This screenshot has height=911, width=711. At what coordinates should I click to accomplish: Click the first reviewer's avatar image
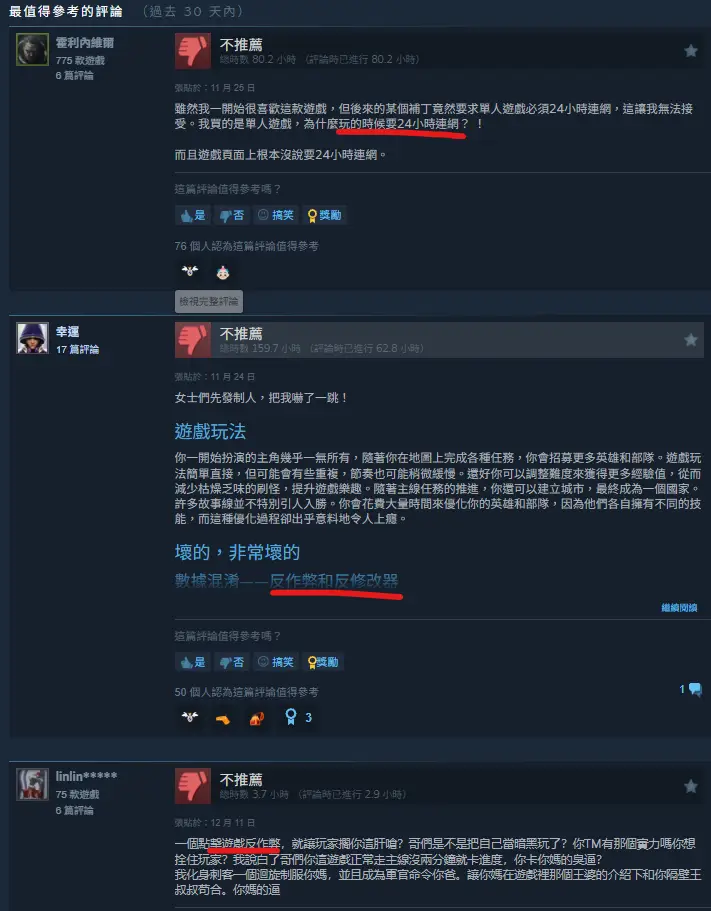[x=33, y=49]
